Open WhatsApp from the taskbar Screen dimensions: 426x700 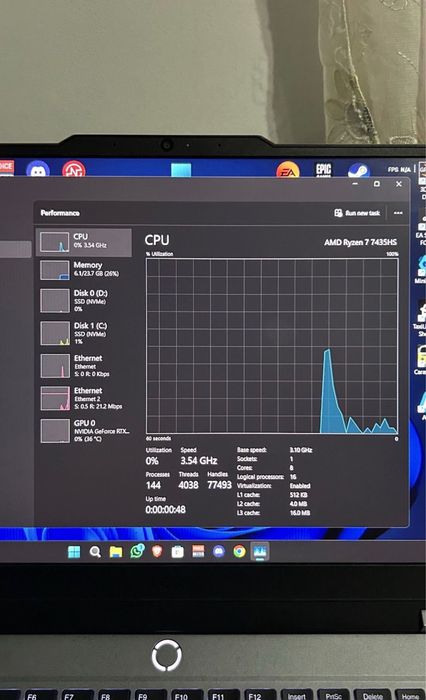tap(137, 551)
